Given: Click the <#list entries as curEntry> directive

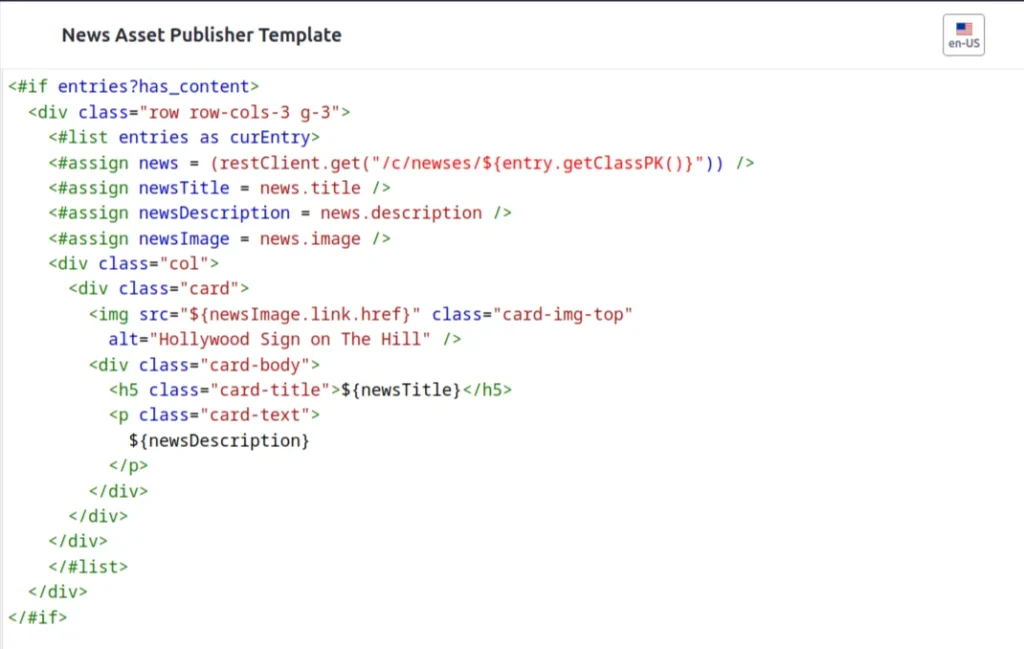Looking at the screenshot, I should [184, 137].
